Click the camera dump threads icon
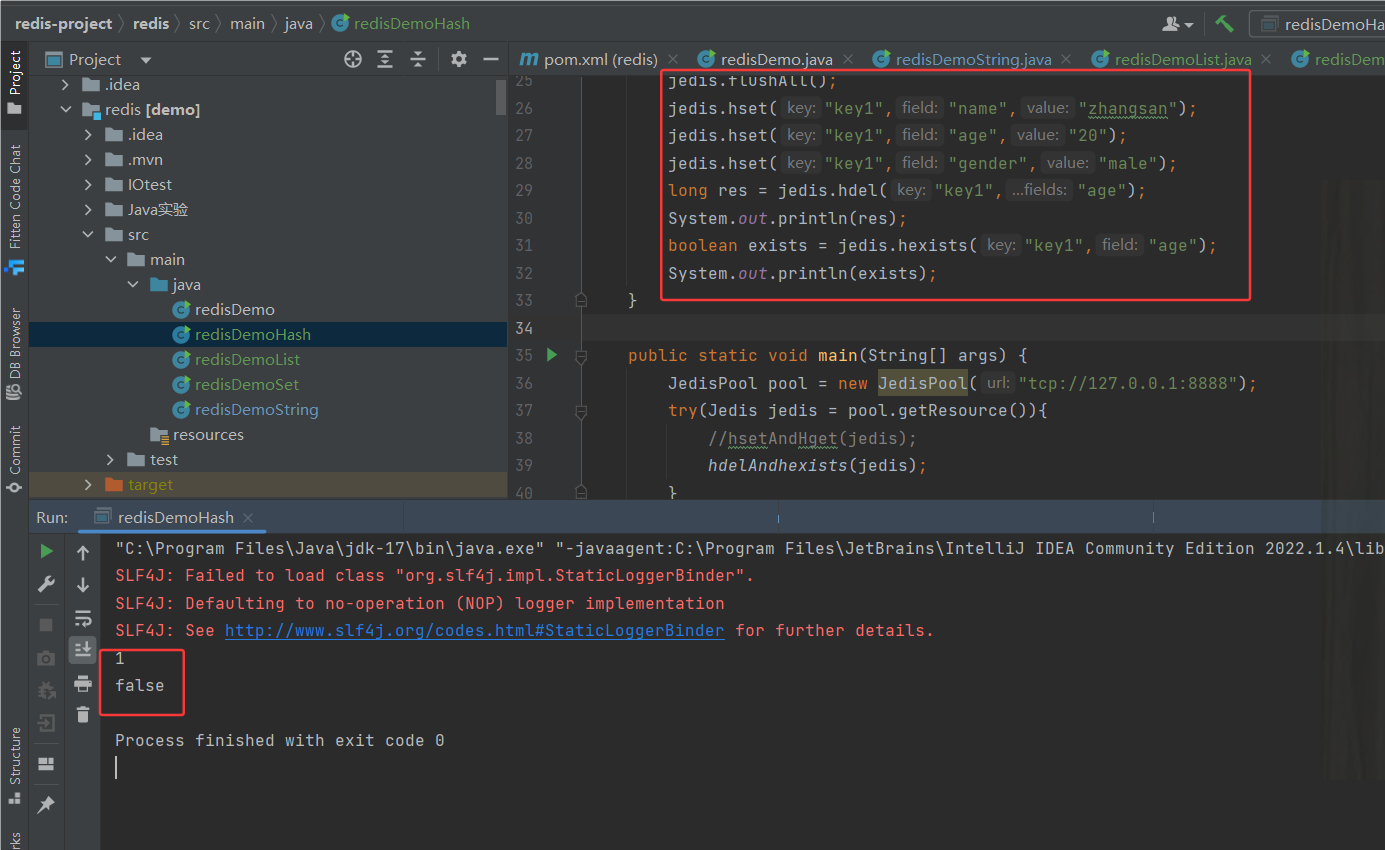 (46, 658)
